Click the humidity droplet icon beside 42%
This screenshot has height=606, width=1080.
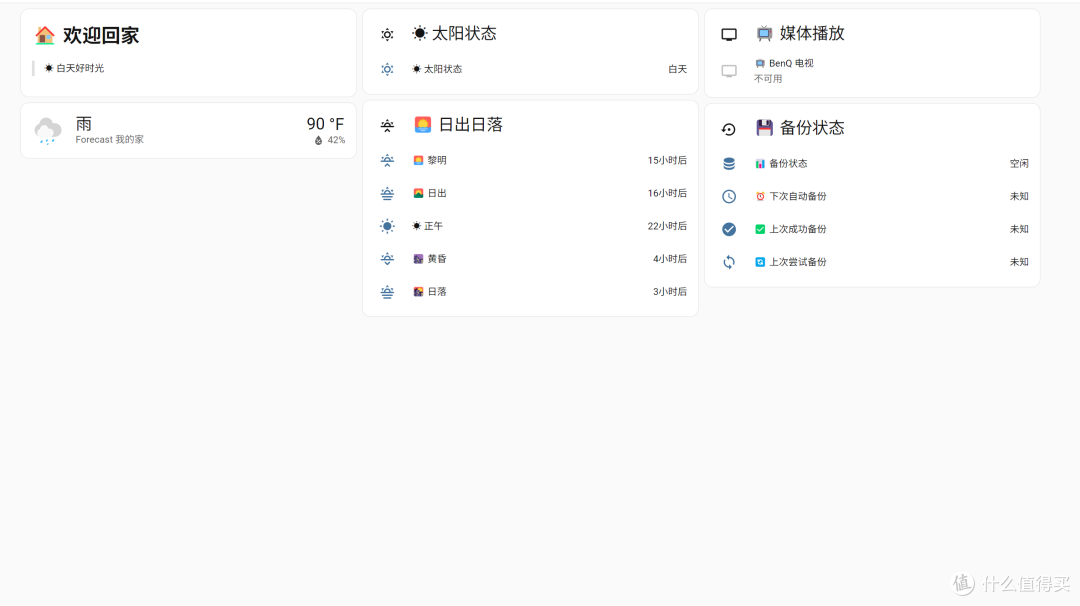318,140
